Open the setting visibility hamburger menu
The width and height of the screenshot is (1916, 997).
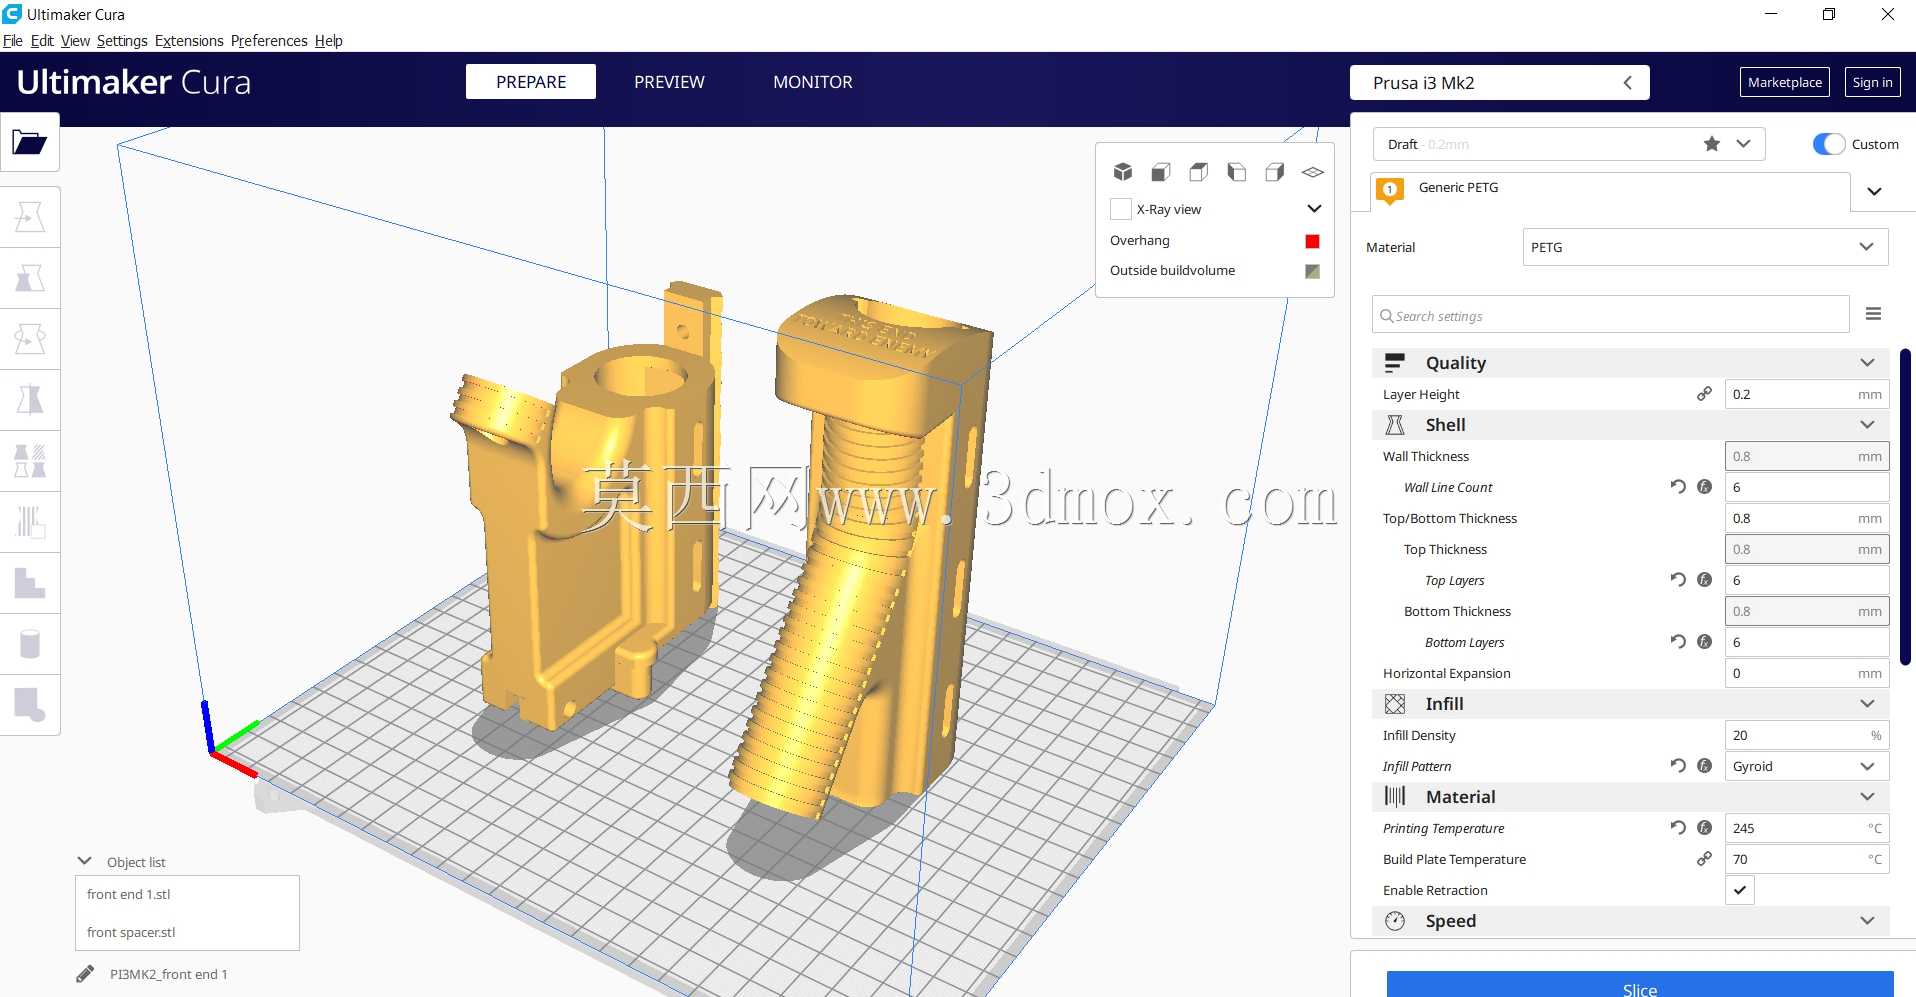point(1874,314)
